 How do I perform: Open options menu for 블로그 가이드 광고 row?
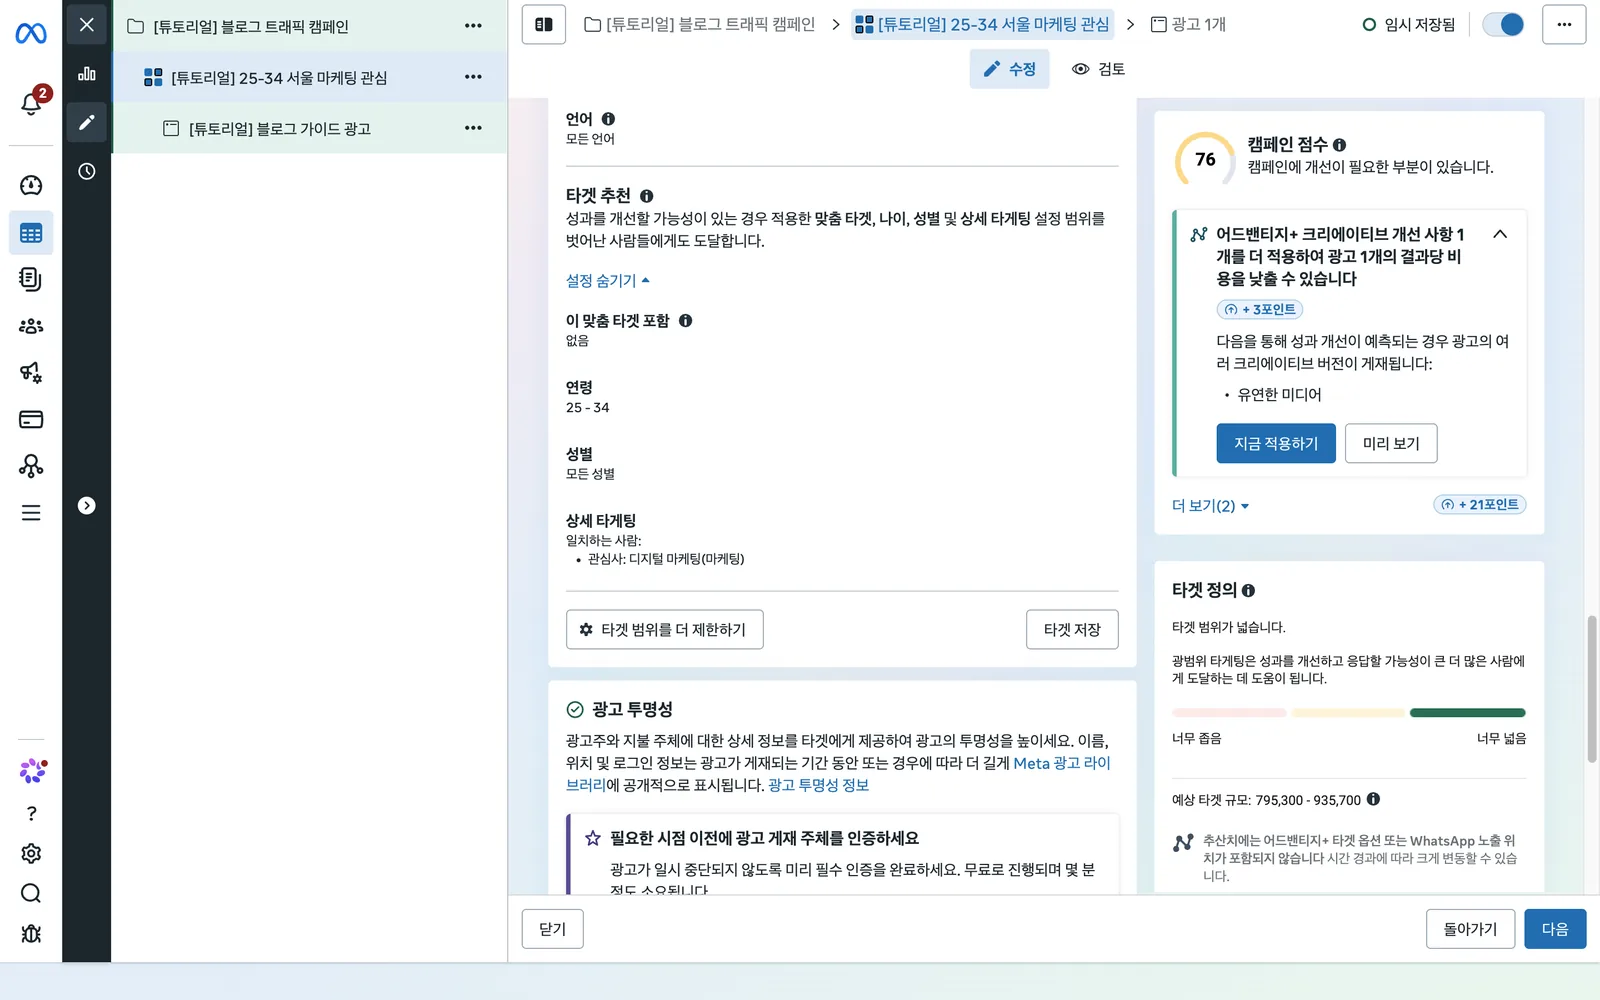473,128
